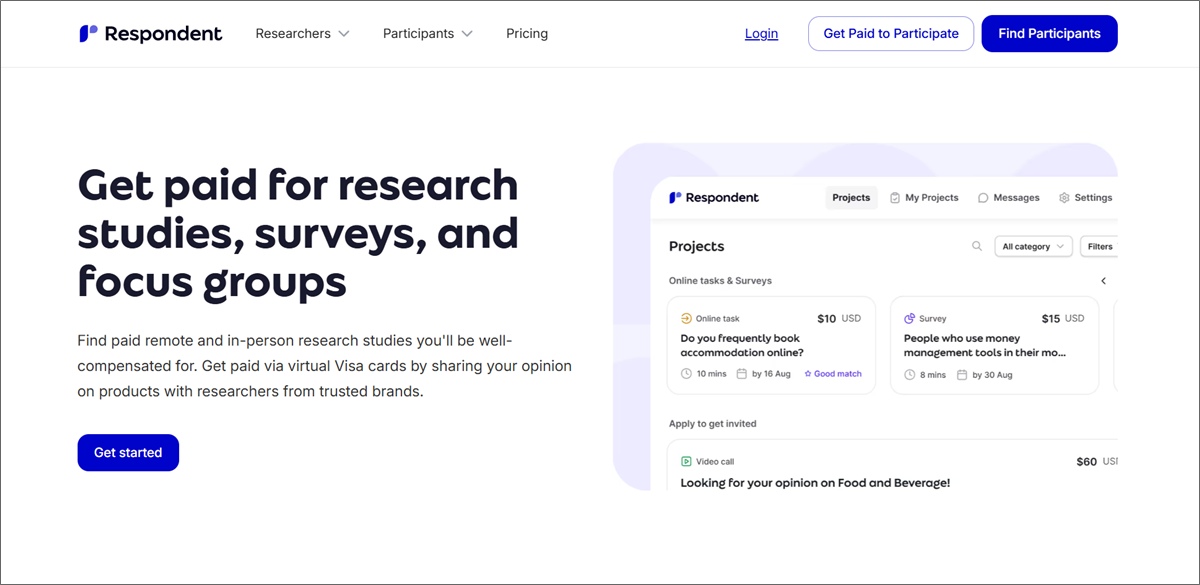Click the Survey type icon
This screenshot has height=585, width=1200.
pos(909,318)
